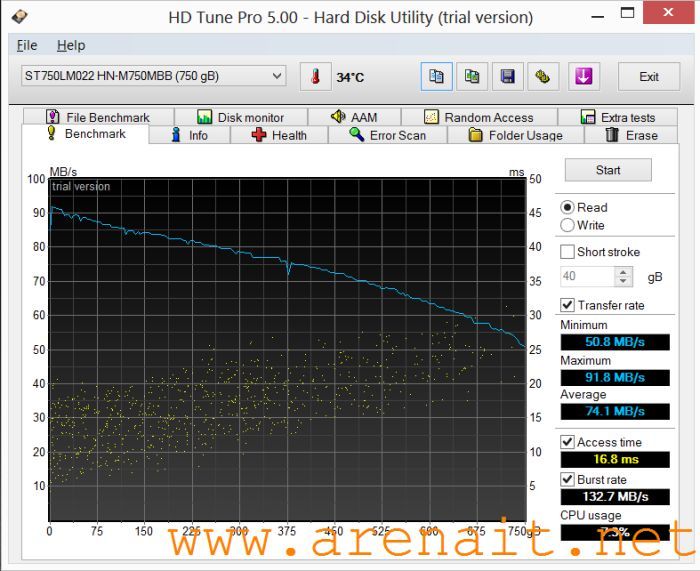The height and width of the screenshot is (571, 700).
Task: Click the short stroke gB spinner arrows
Action: [624, 277]
